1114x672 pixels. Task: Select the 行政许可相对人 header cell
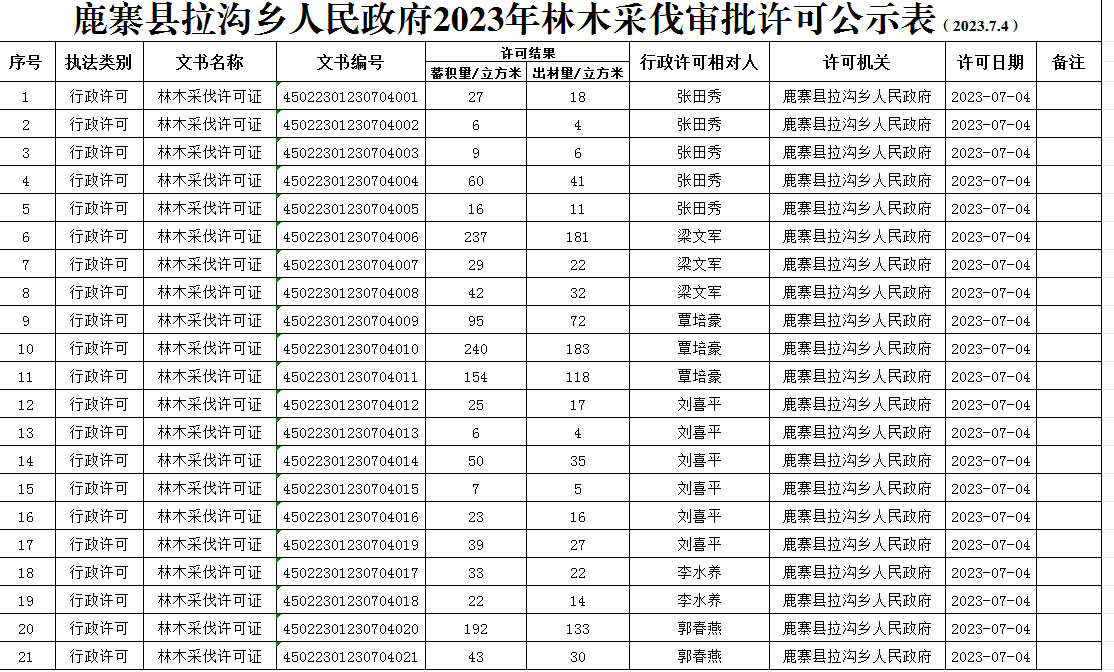click(x=699, y=62)
